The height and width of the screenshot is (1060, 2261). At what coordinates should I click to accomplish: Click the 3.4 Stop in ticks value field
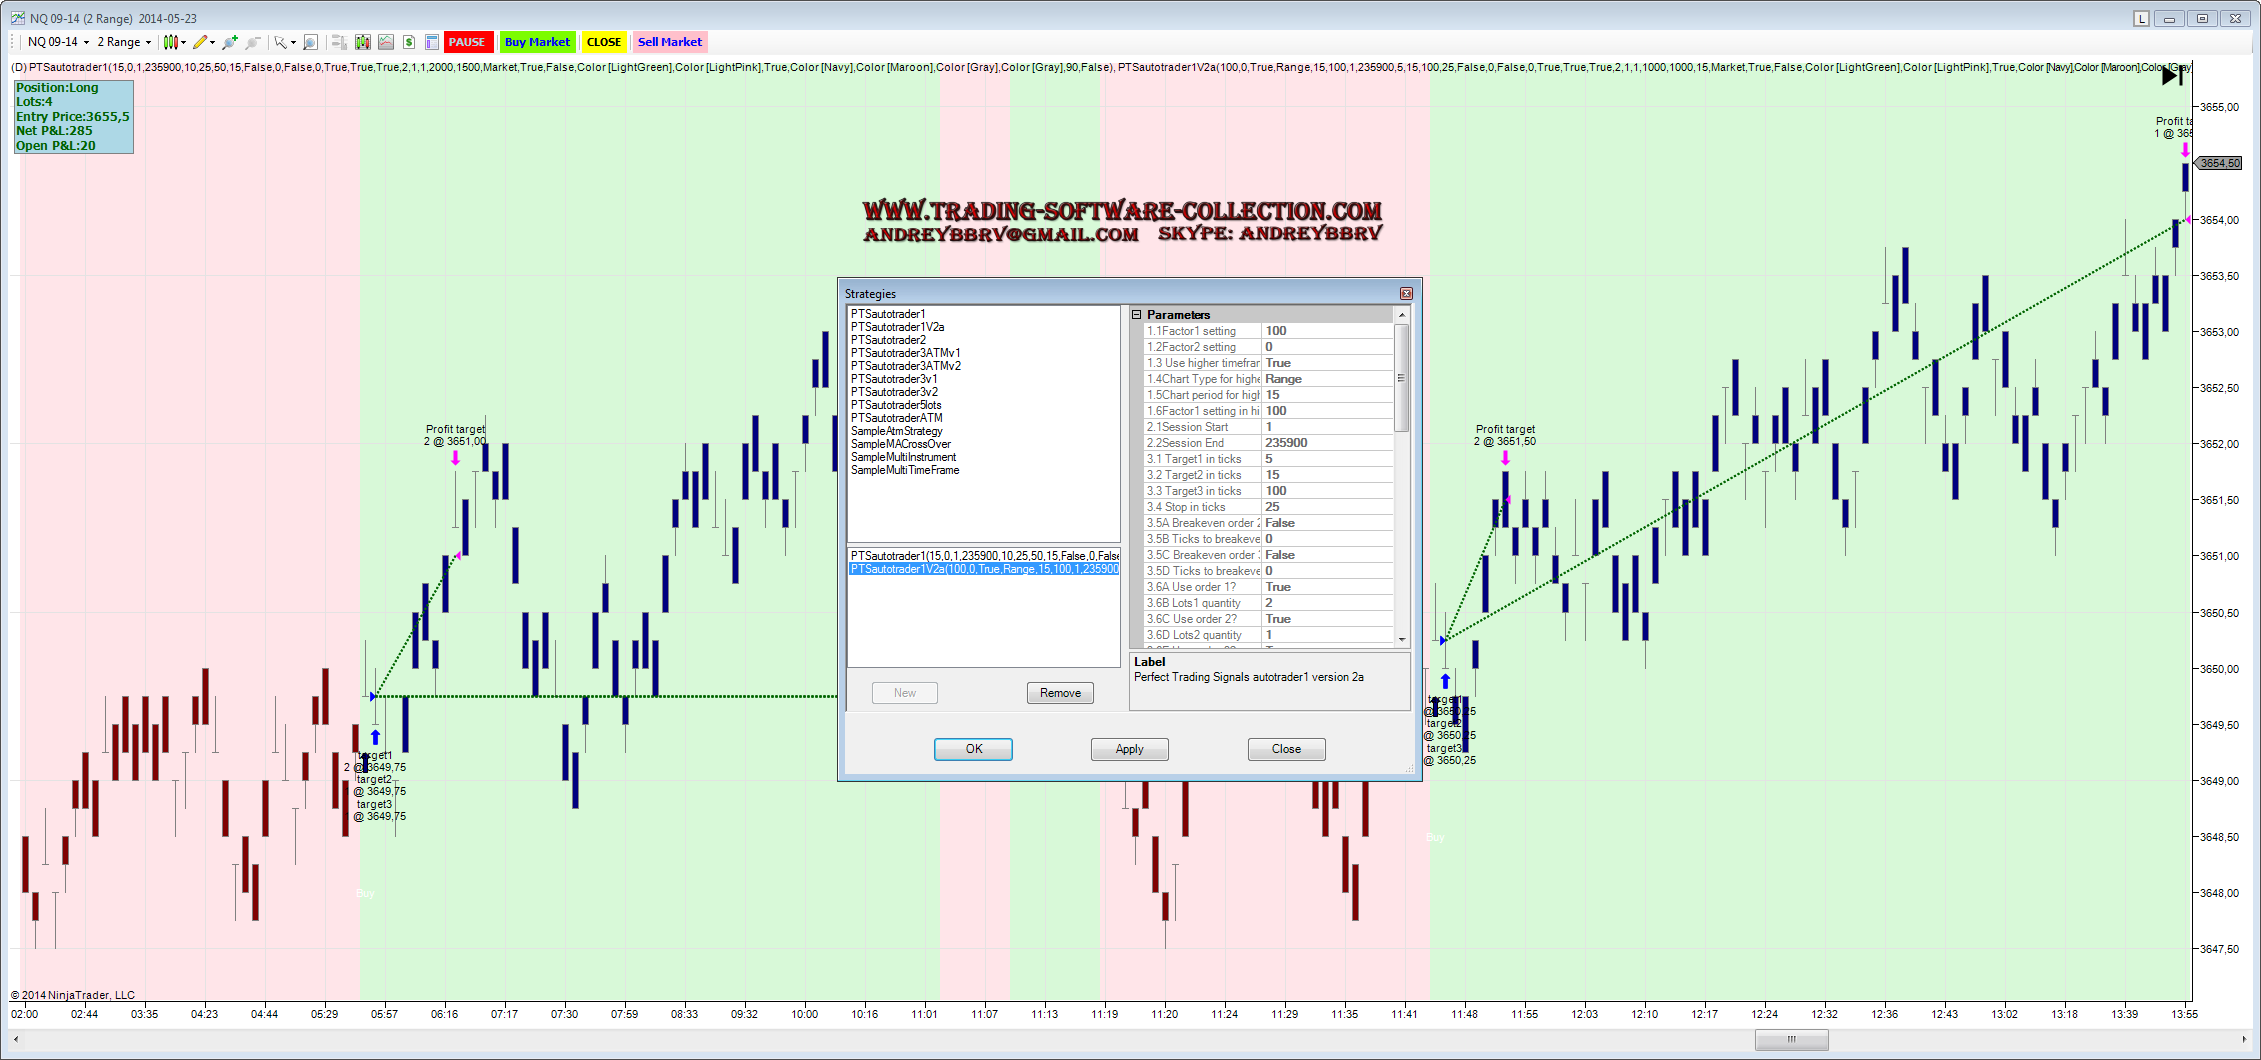click(1326, 507)
